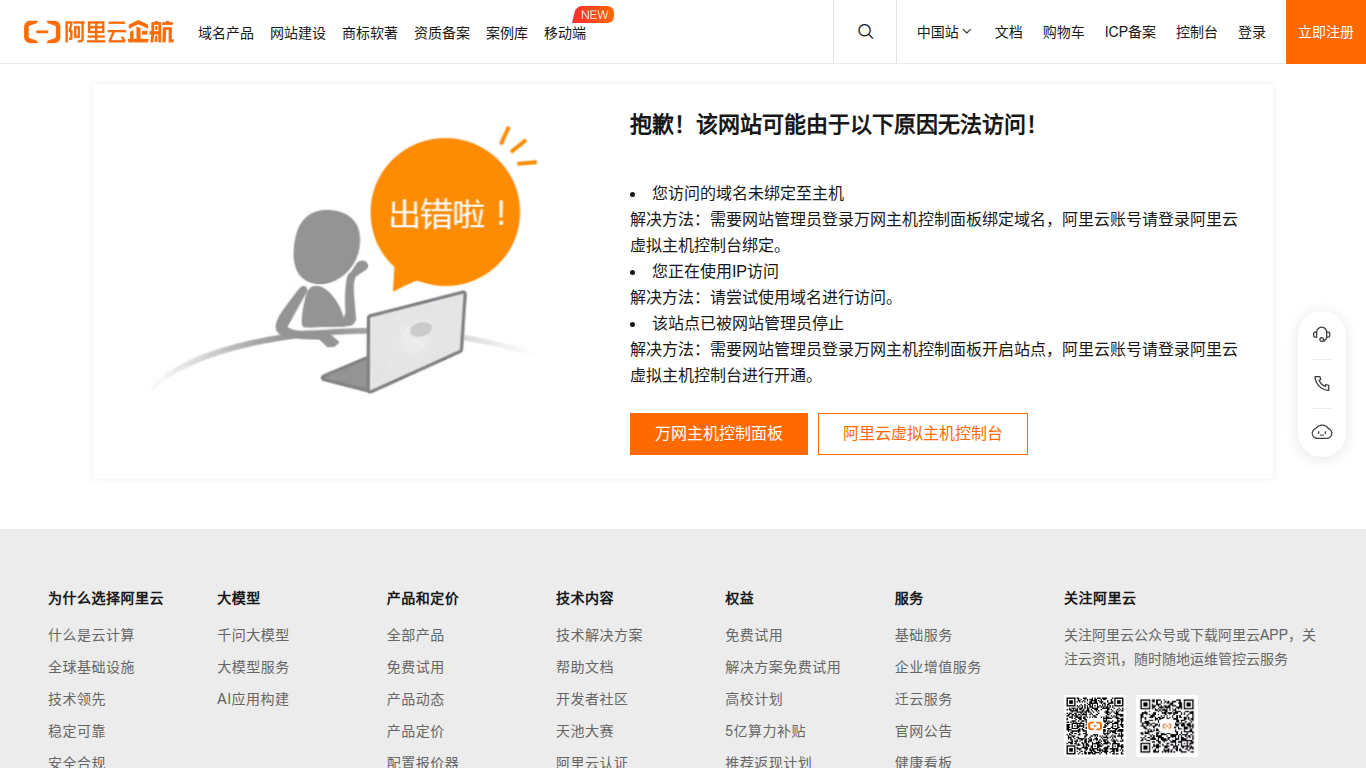The image size is (1366, 768).
Task: Go to 文档 in the top bar
Action: click(1009, 32)
